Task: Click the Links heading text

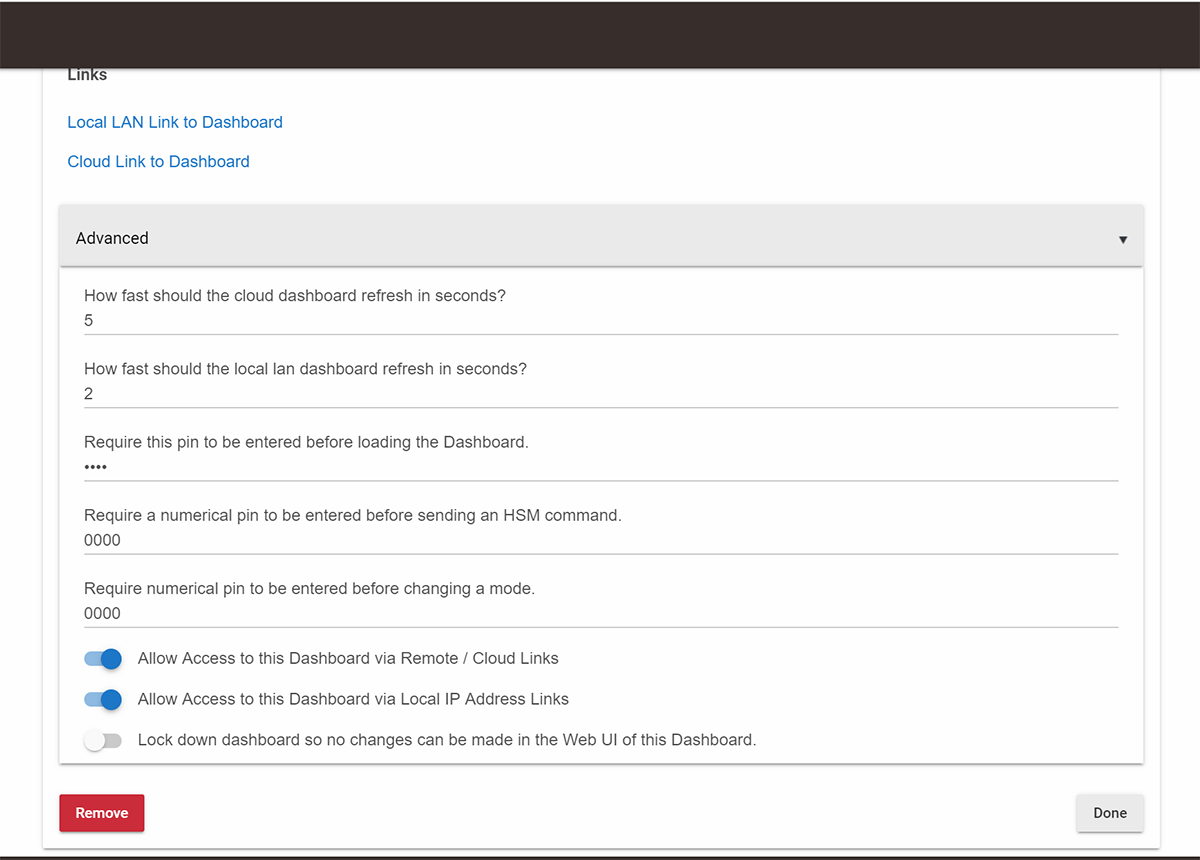Action: [x=87, y=75]
